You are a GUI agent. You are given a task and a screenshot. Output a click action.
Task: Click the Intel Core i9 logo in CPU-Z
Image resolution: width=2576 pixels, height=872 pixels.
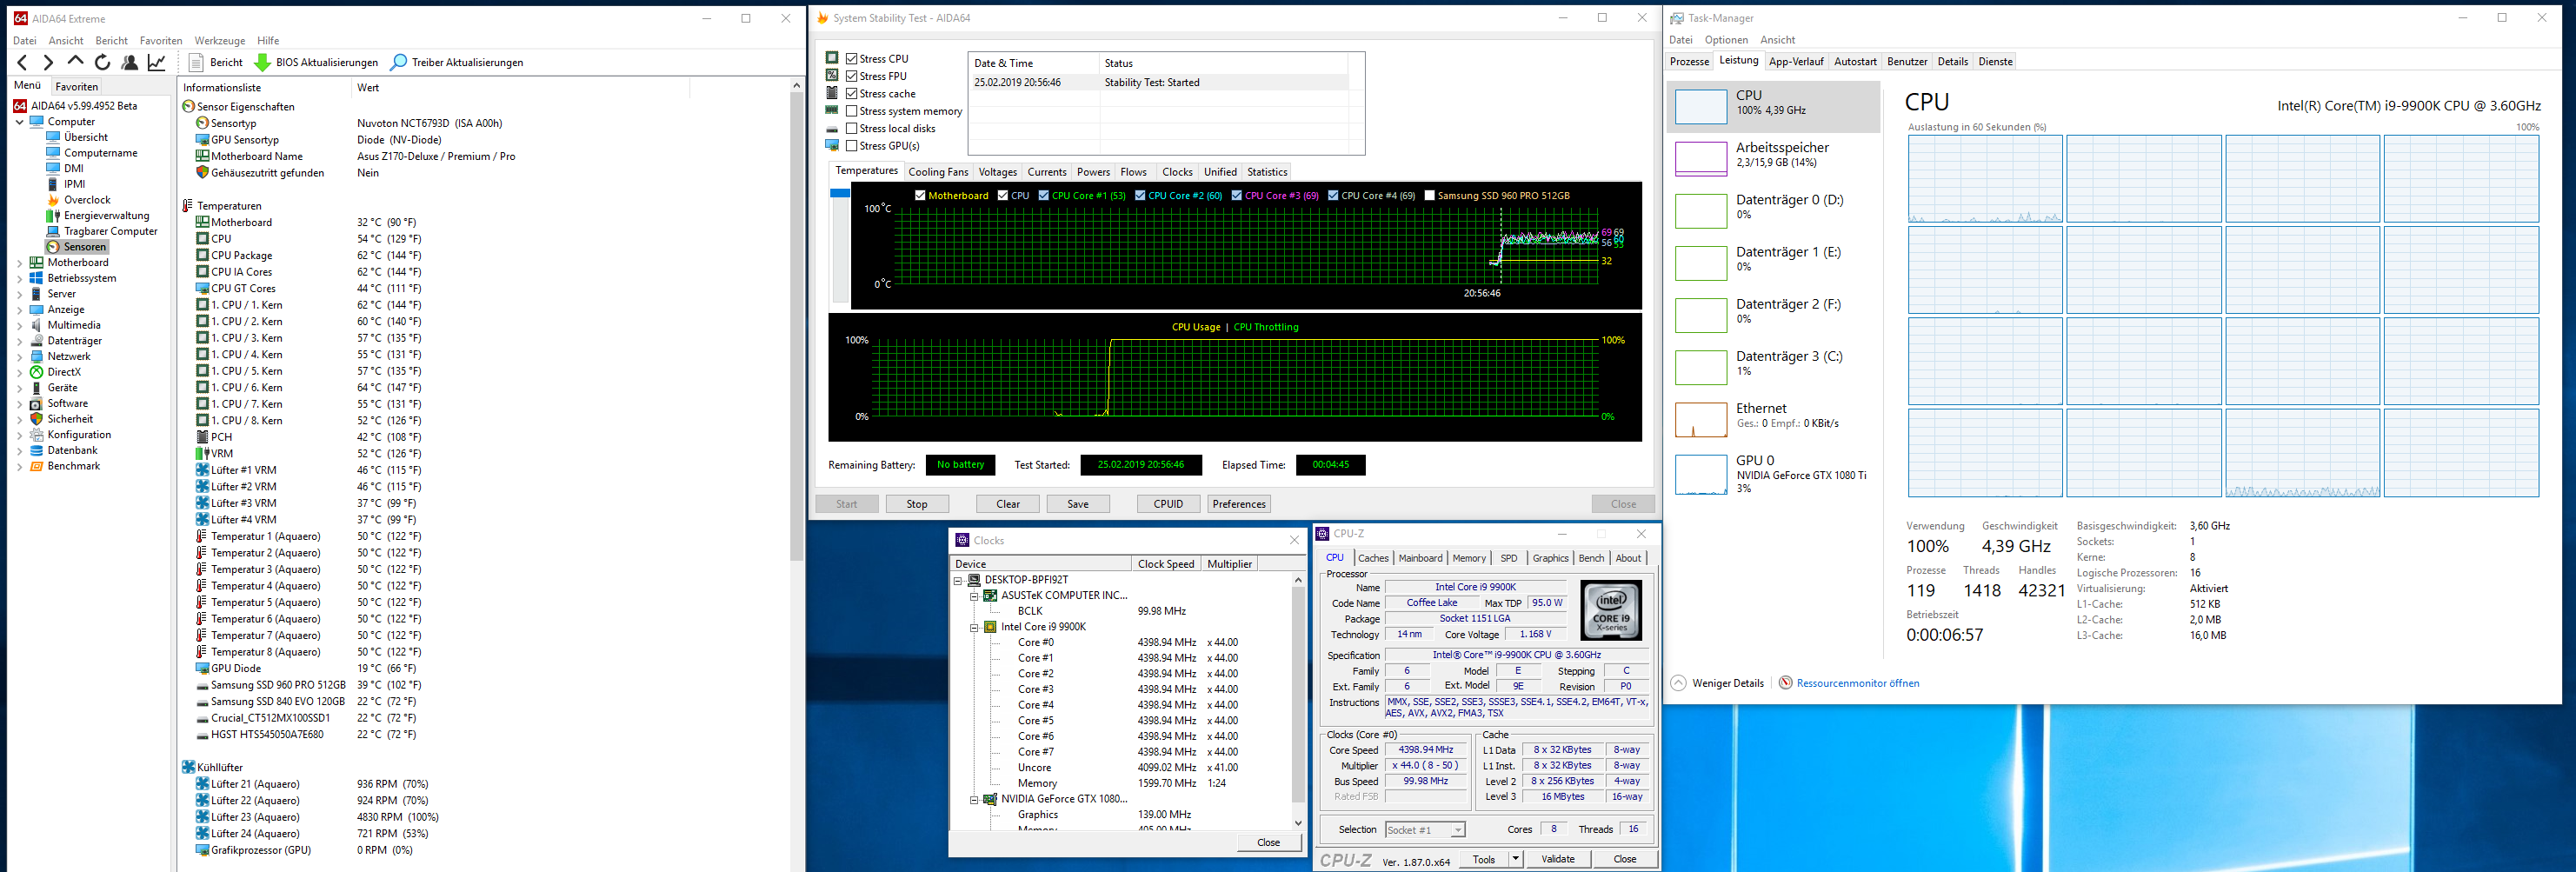pyautogui.click(x=1611, y=610)
